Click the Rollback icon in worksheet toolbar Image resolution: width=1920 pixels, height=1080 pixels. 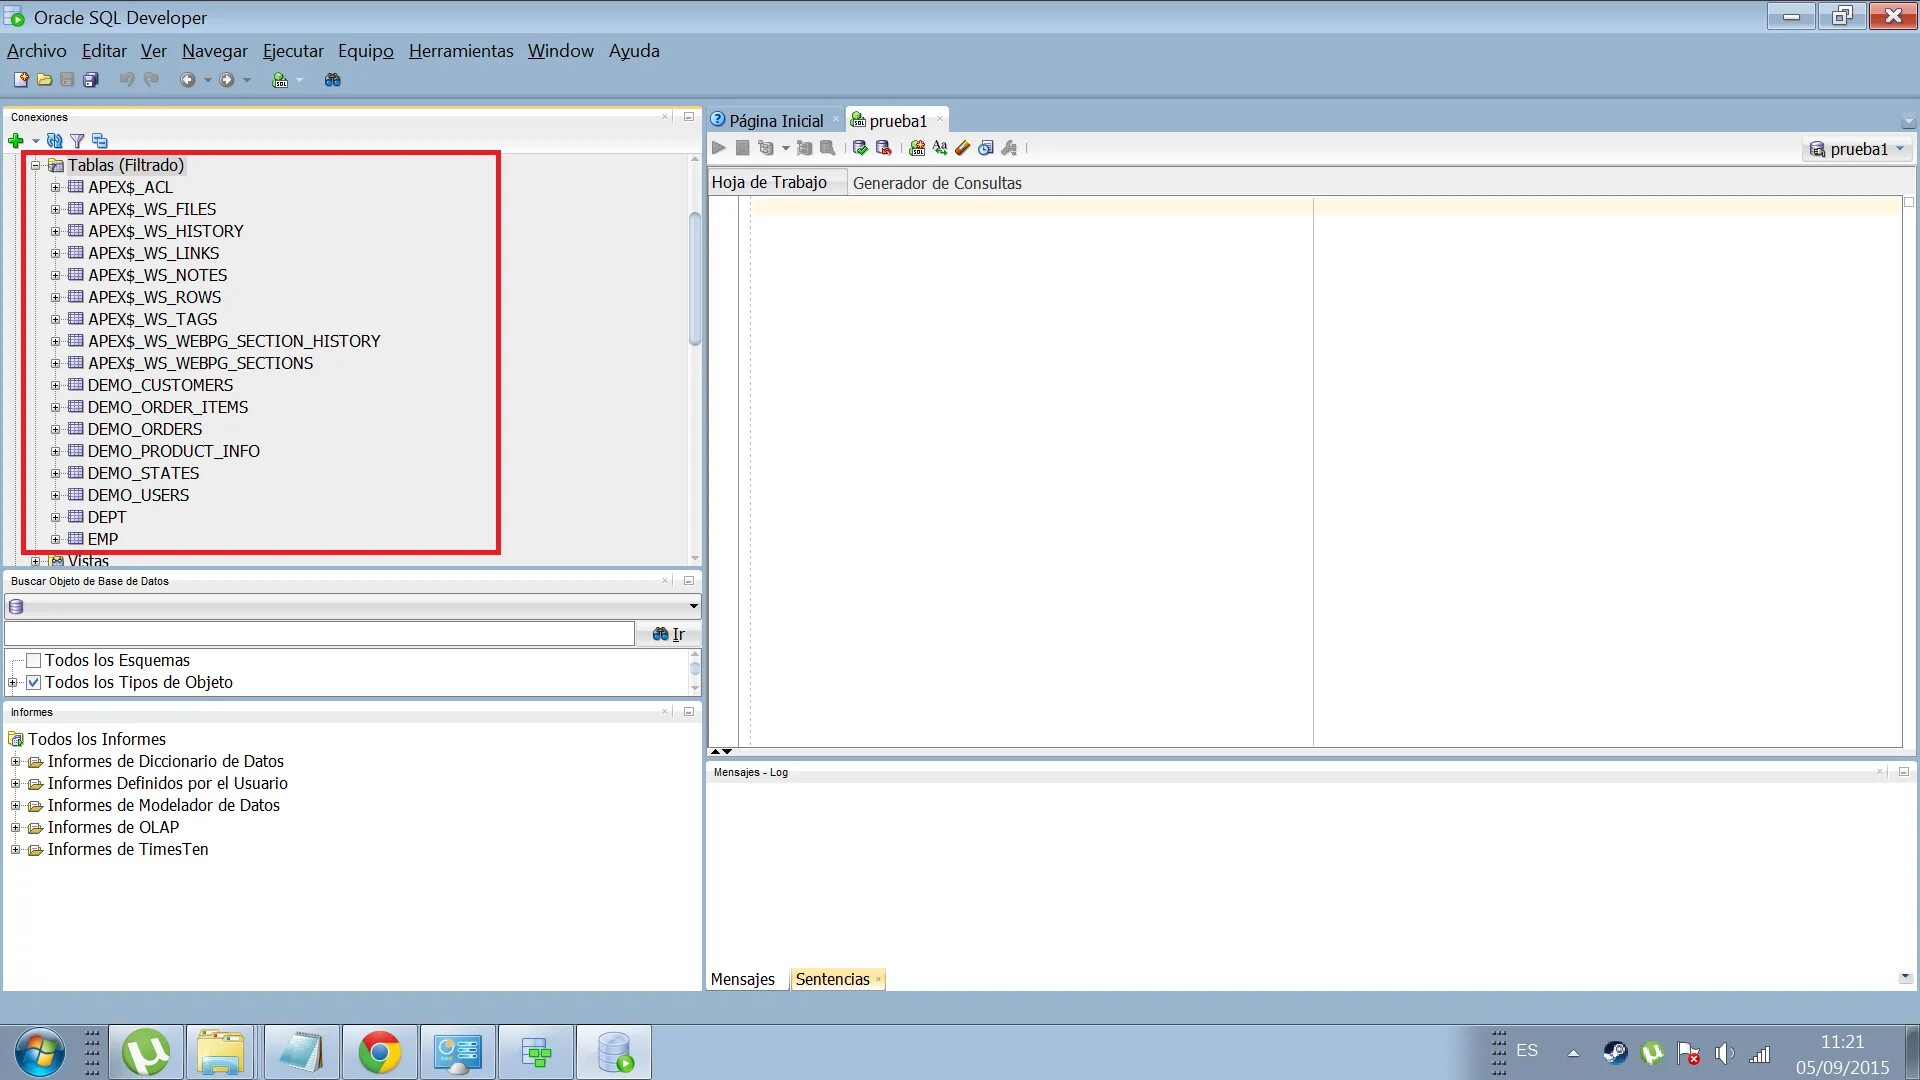tap(883, 148)
